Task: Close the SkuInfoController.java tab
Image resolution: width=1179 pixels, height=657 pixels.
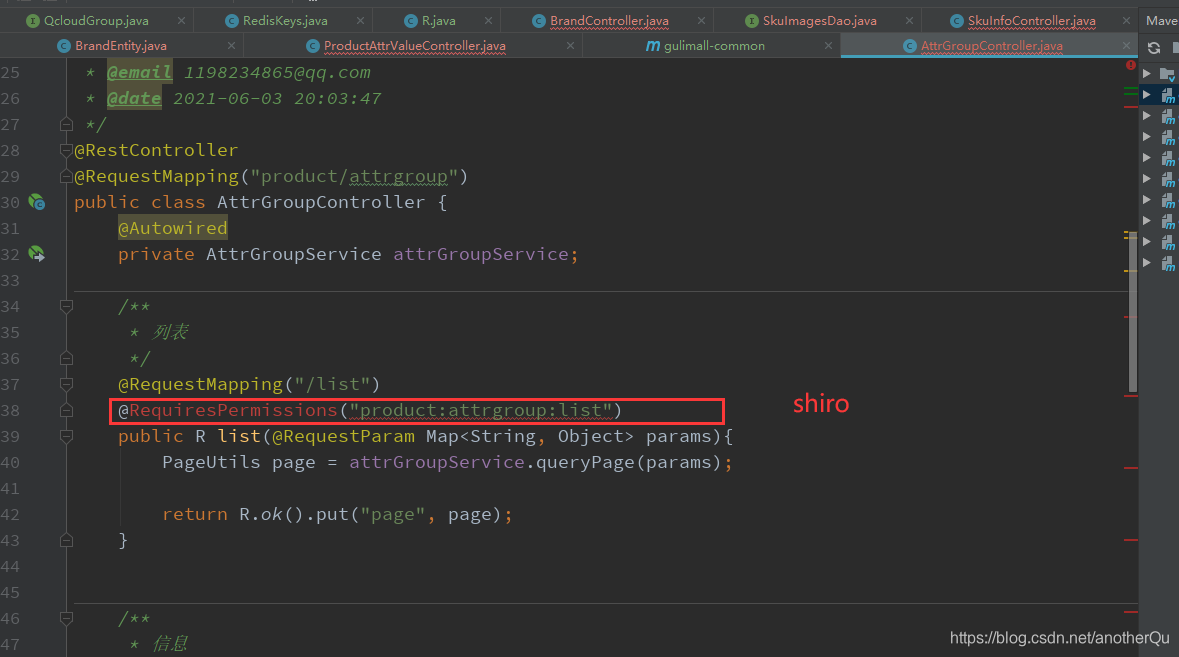Action: click(x=1126, y=21)
